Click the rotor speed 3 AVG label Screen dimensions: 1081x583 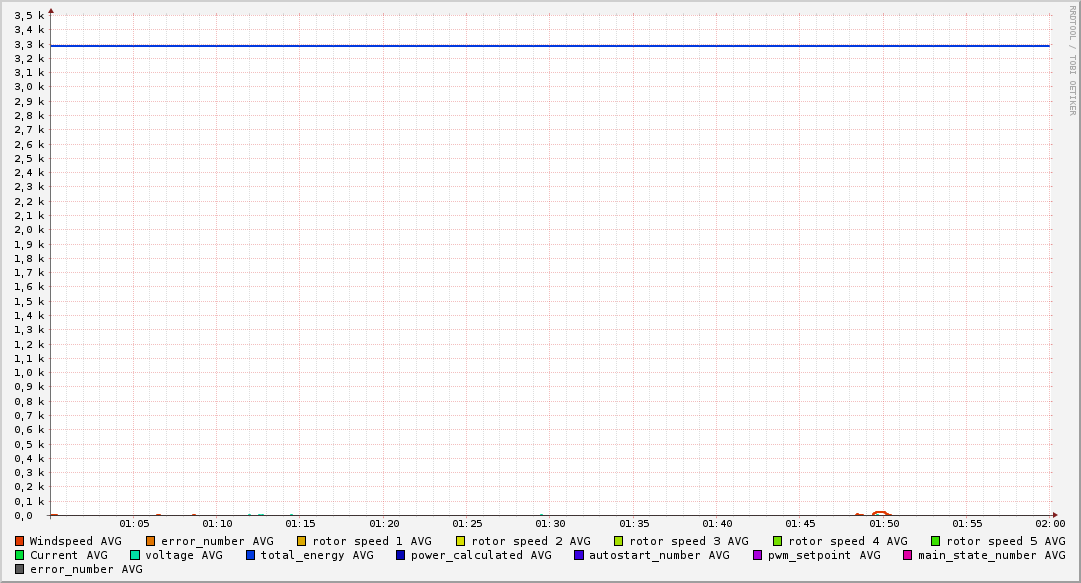688,541
